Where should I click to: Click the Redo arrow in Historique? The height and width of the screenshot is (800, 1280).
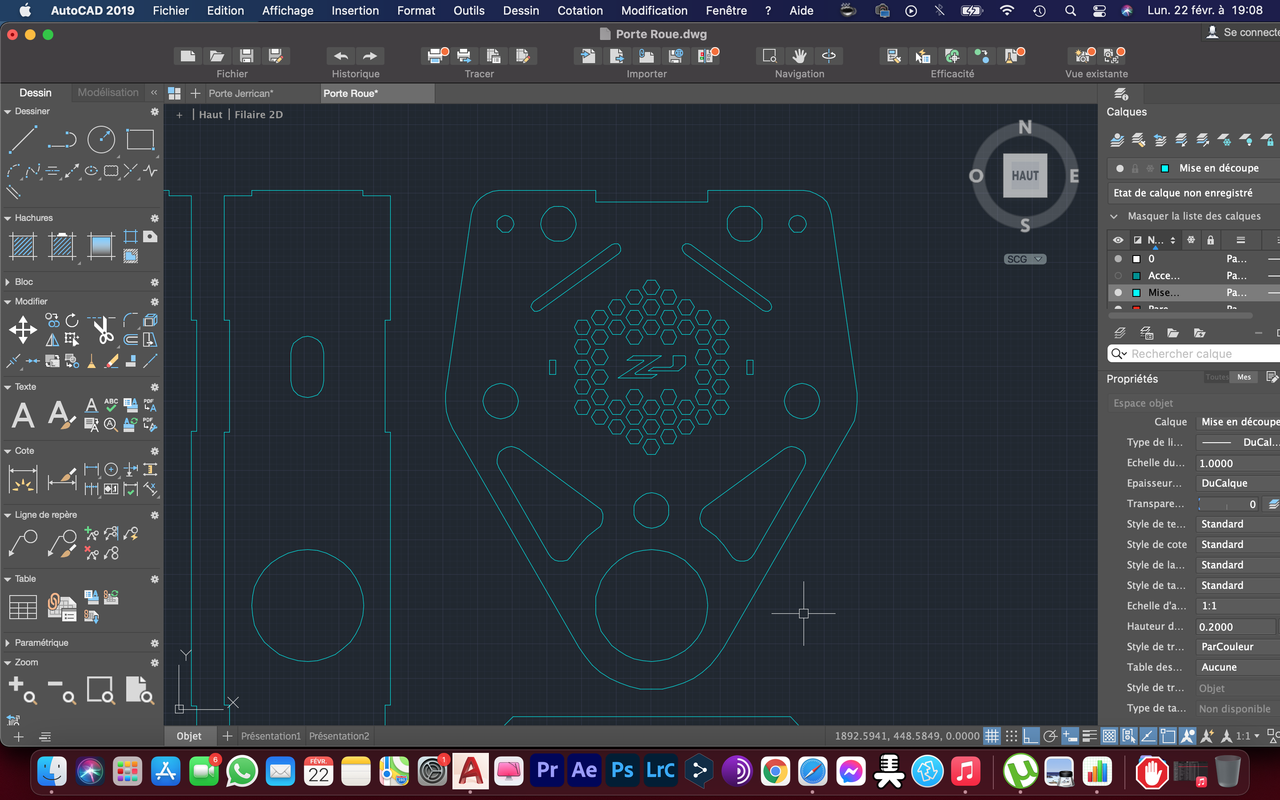[x=370, y=56]
